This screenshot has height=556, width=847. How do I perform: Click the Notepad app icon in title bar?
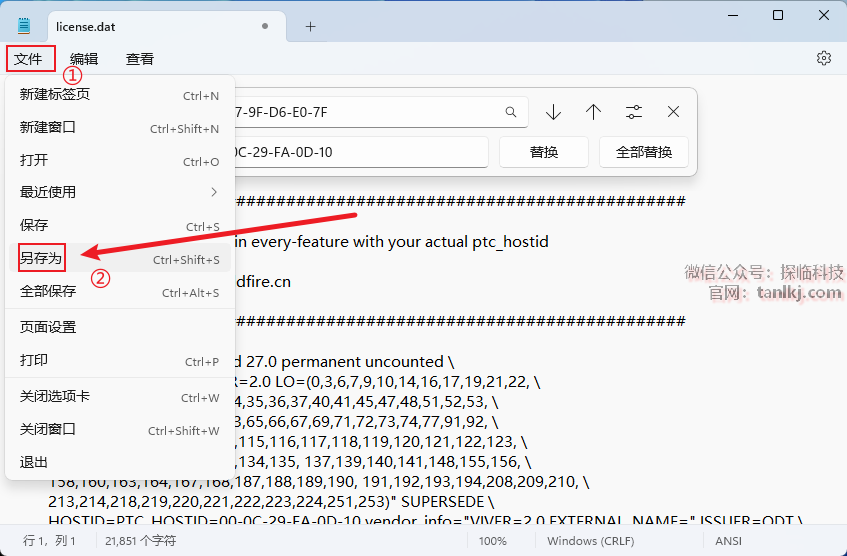(x=24, y=26)
